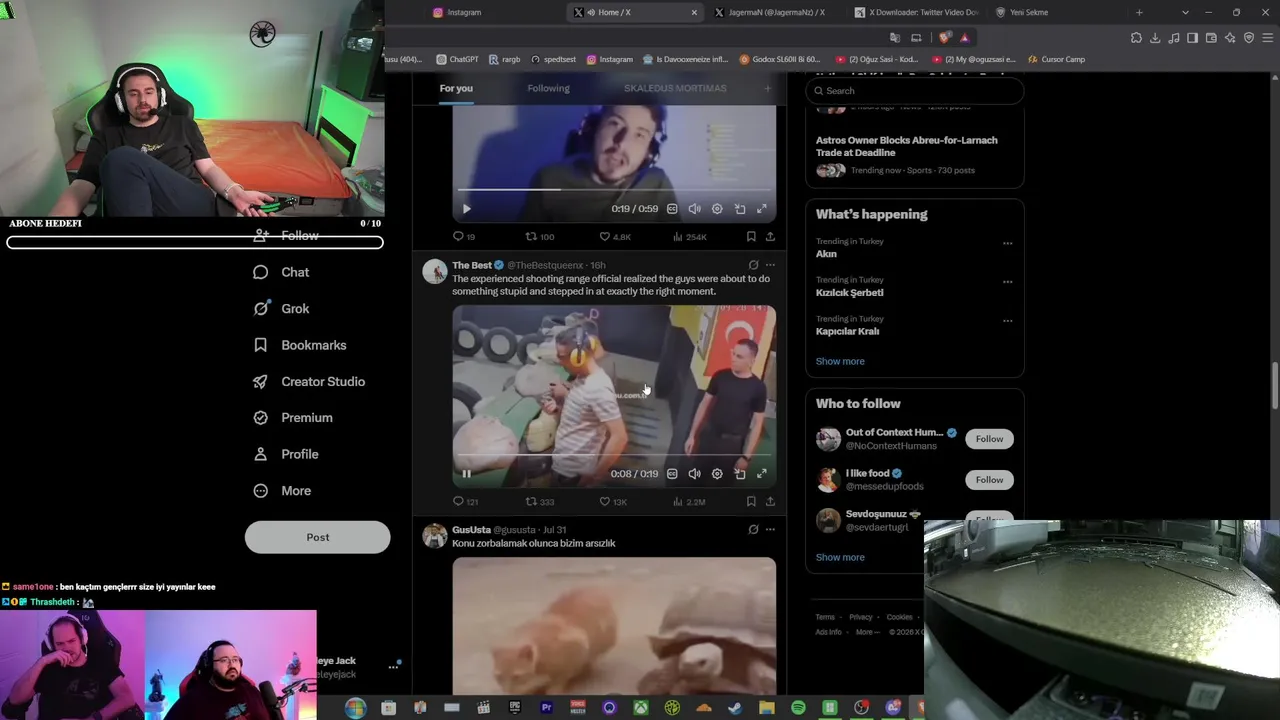The image size is (1280, 720).
Task: Open Grok actions on GusUsta's post
Action: pyautogui.click(x=753, y=530)
